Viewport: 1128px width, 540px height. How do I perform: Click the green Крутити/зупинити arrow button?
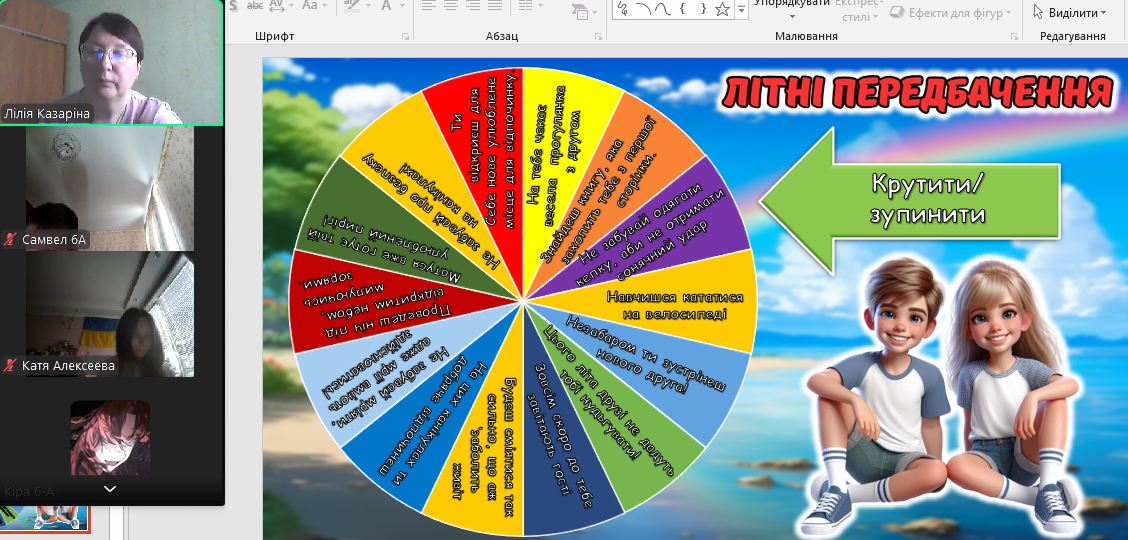909,201
